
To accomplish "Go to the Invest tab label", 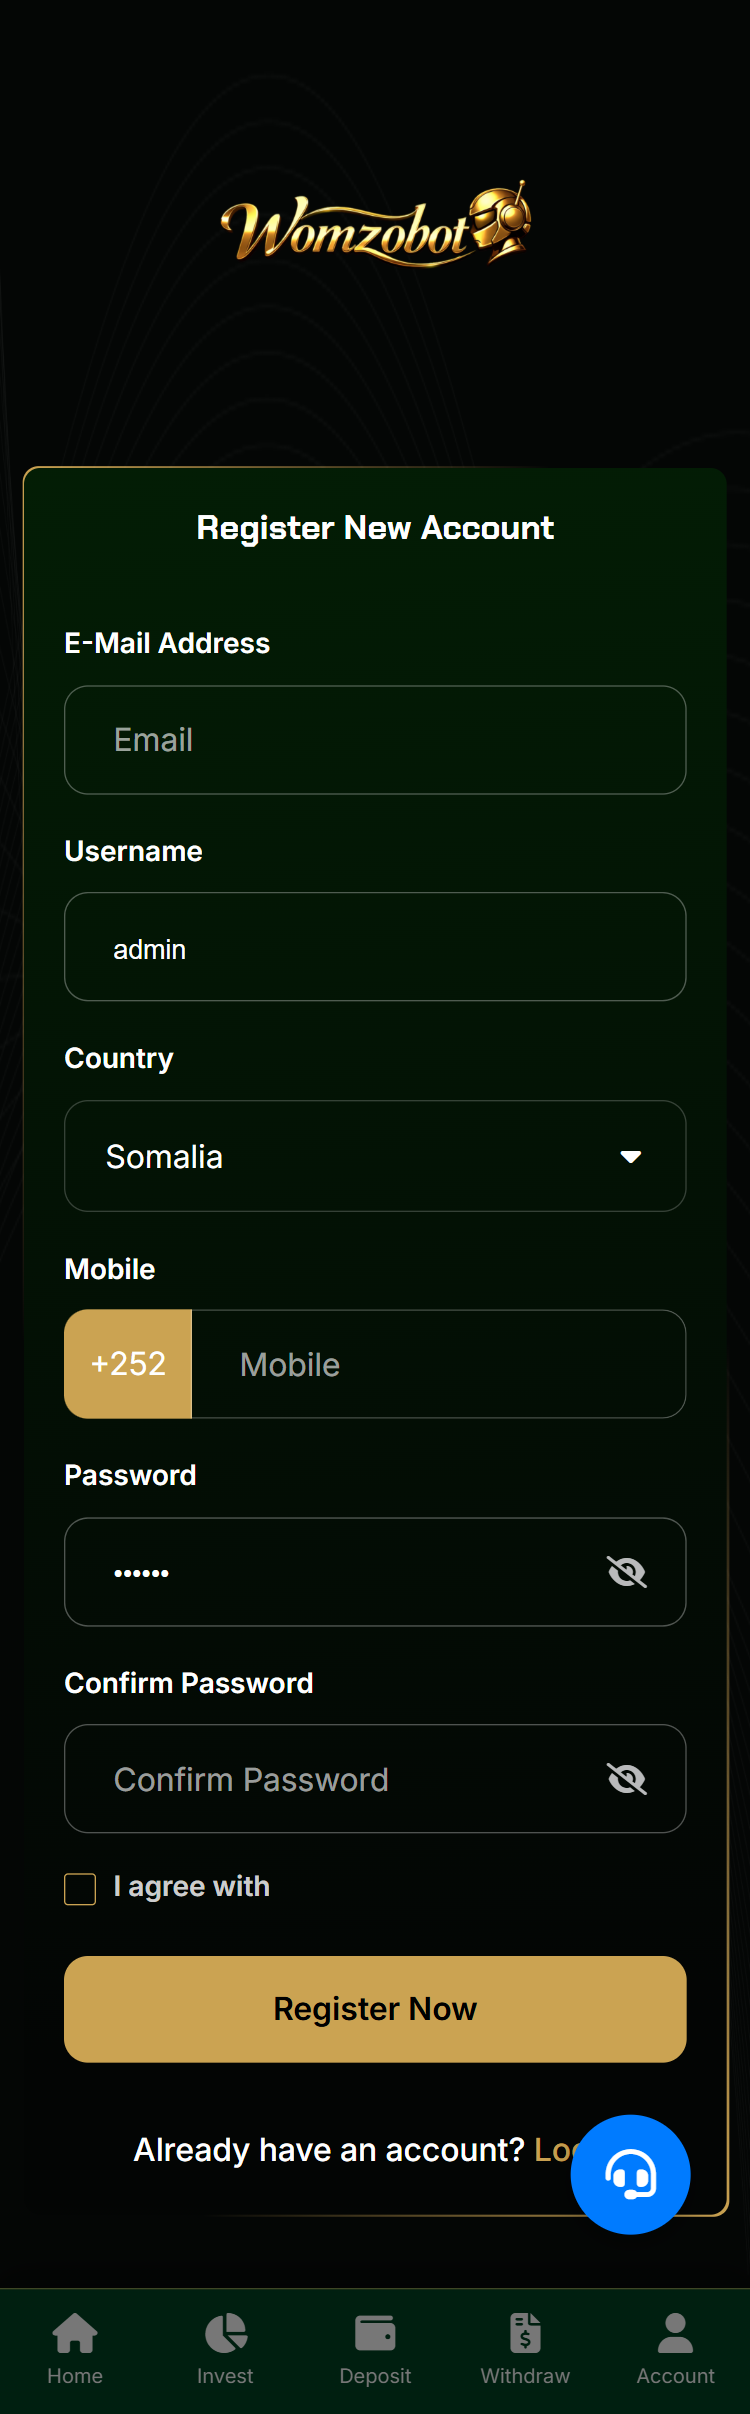I will click(225, 2376).
